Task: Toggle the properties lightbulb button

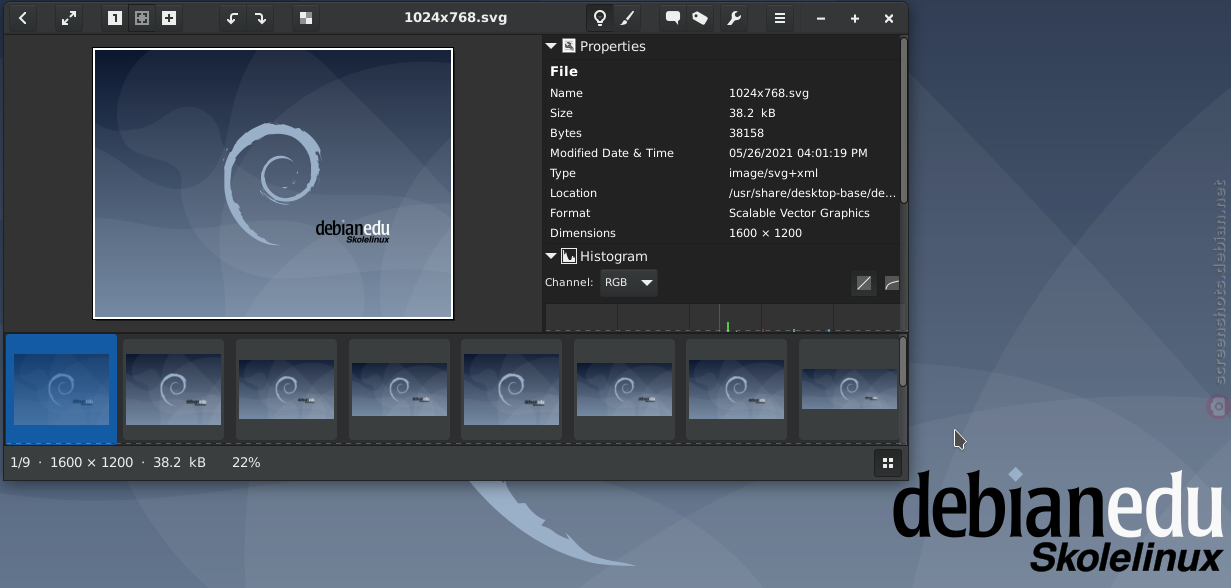Action: click(x=600, y=18)
